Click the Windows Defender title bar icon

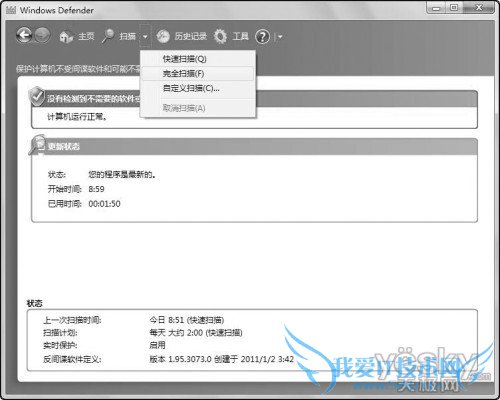coord(11,10)
